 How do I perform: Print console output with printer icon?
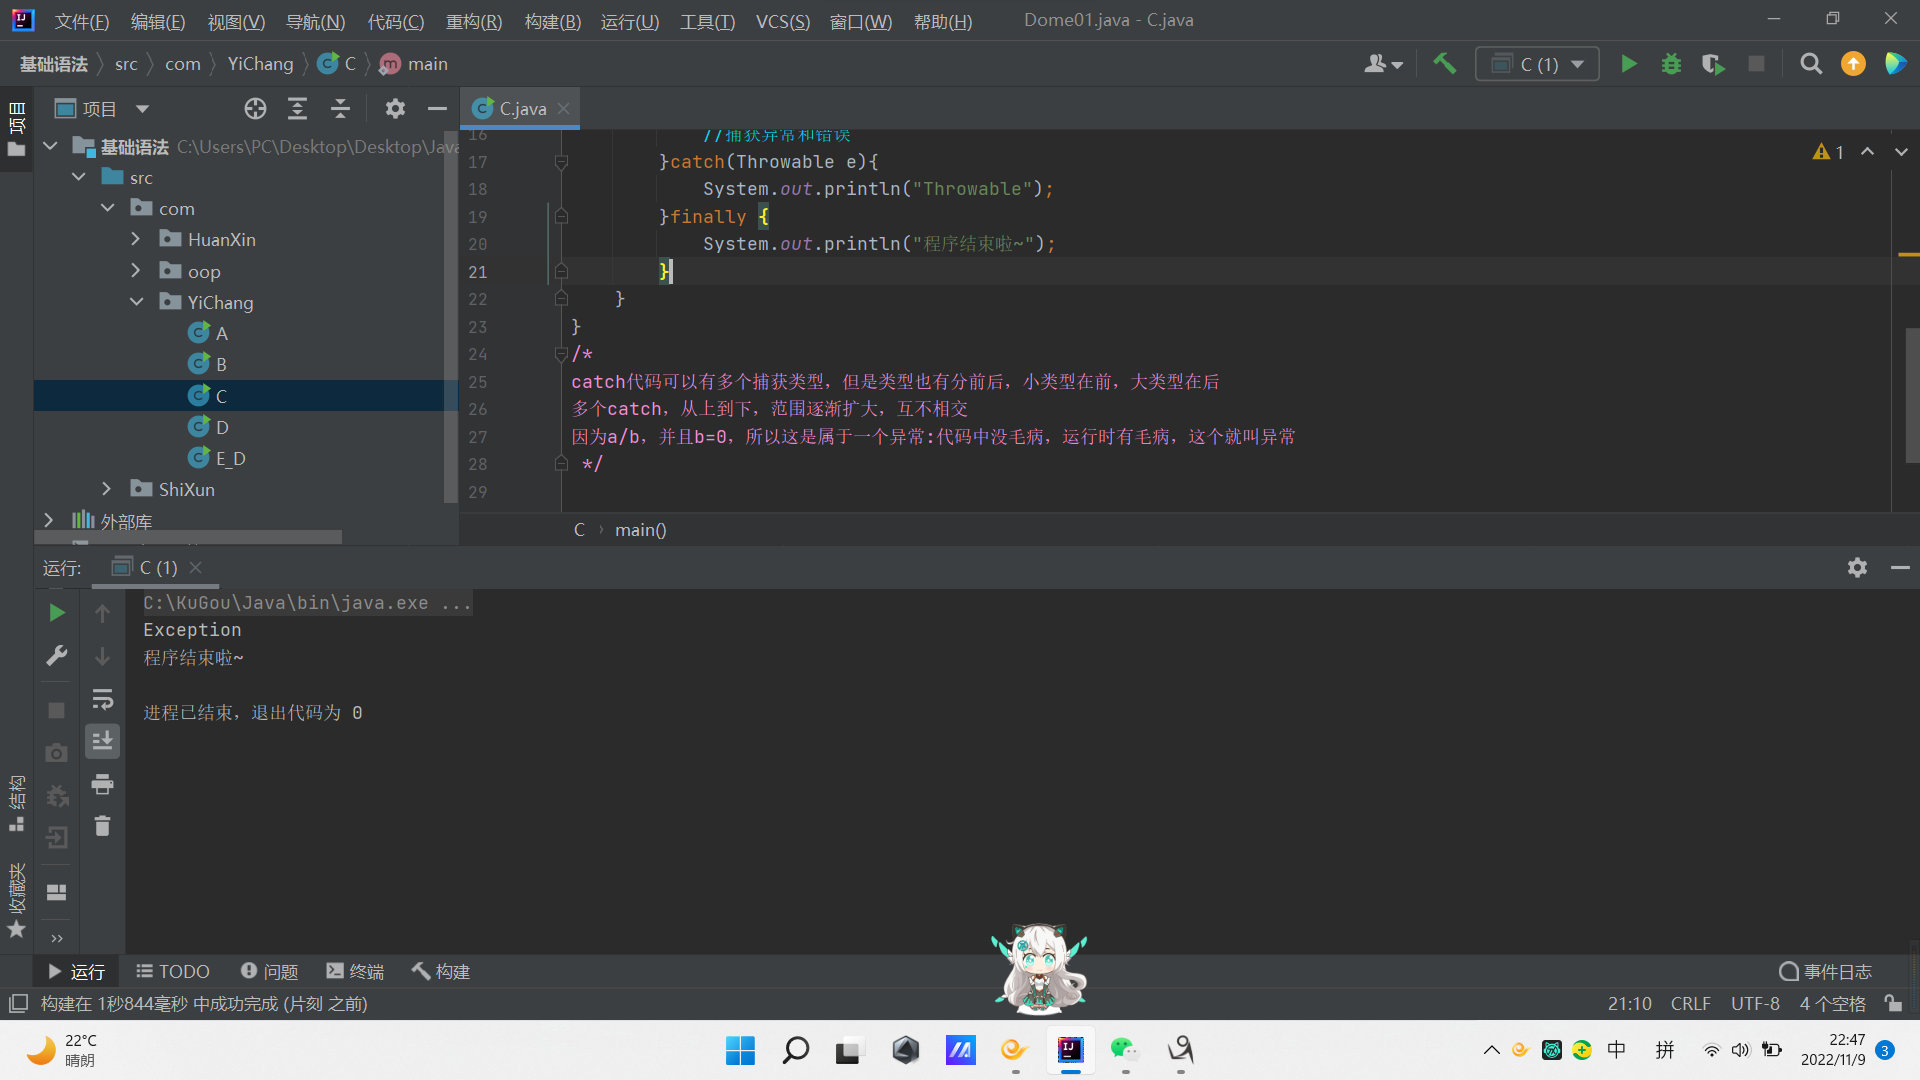click(102, 784)
